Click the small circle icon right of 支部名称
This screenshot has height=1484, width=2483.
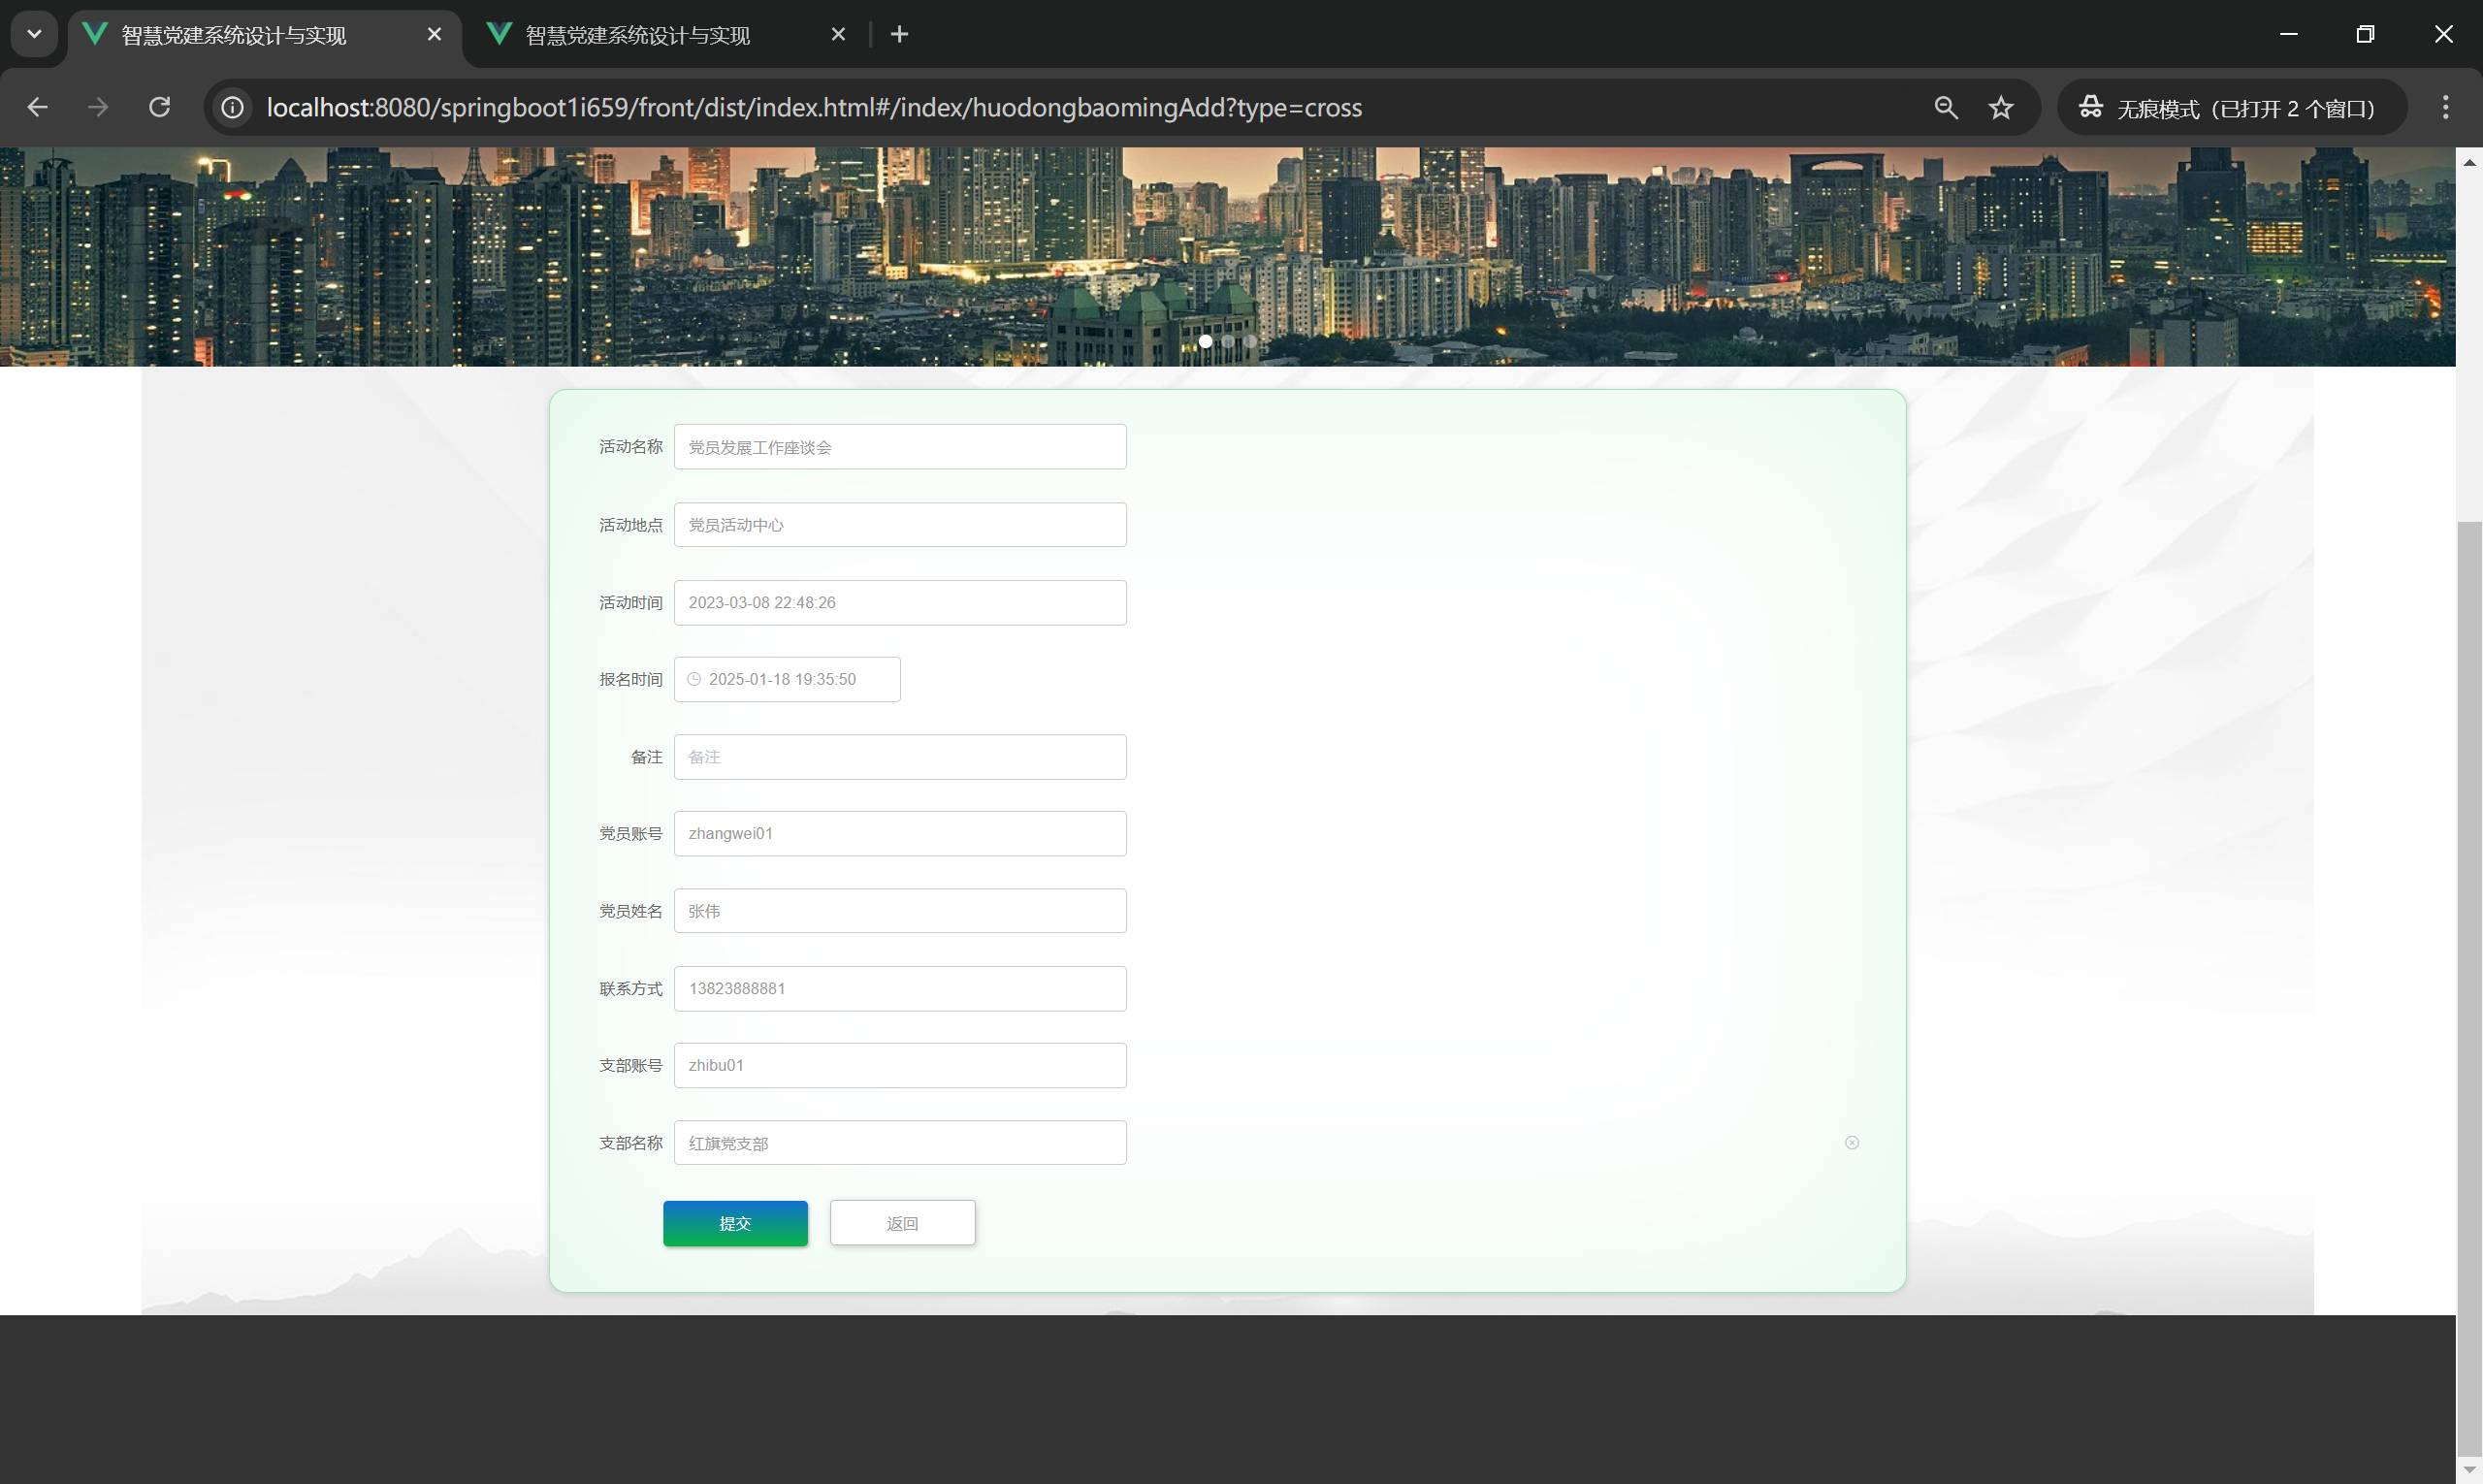(1851, 1143)
